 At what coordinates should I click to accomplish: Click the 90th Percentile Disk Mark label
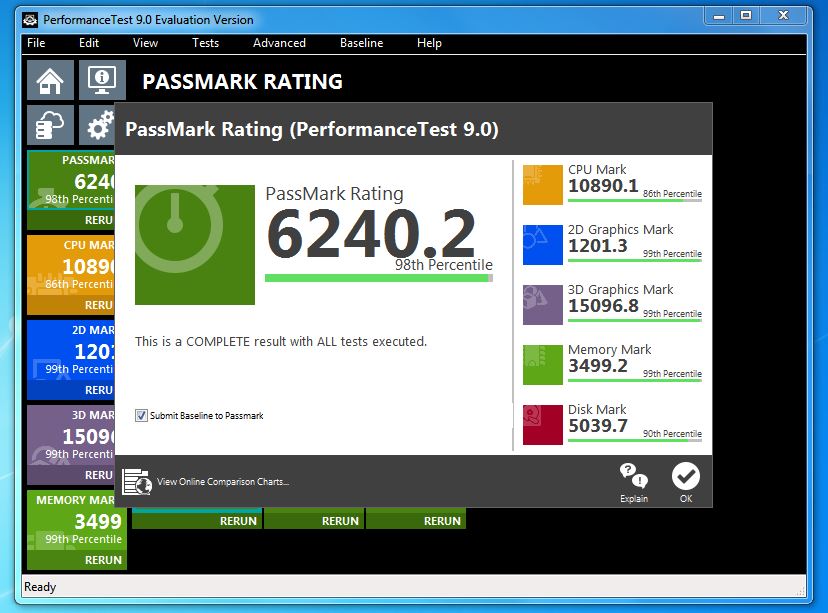pos(672,433)
